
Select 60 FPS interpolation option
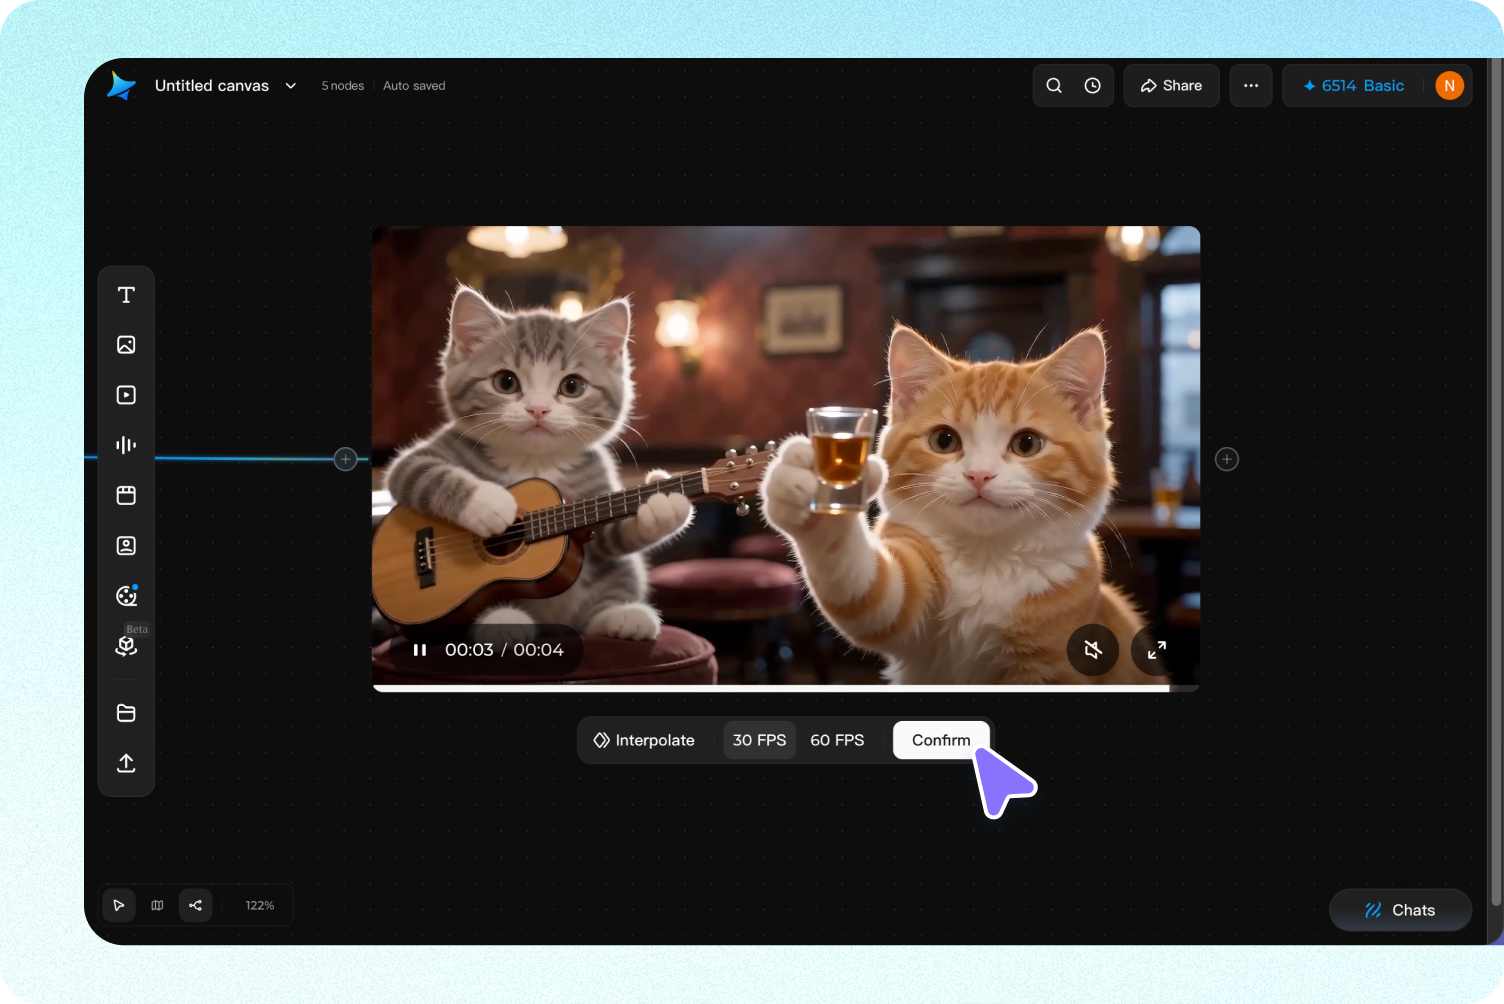[837, 740]
